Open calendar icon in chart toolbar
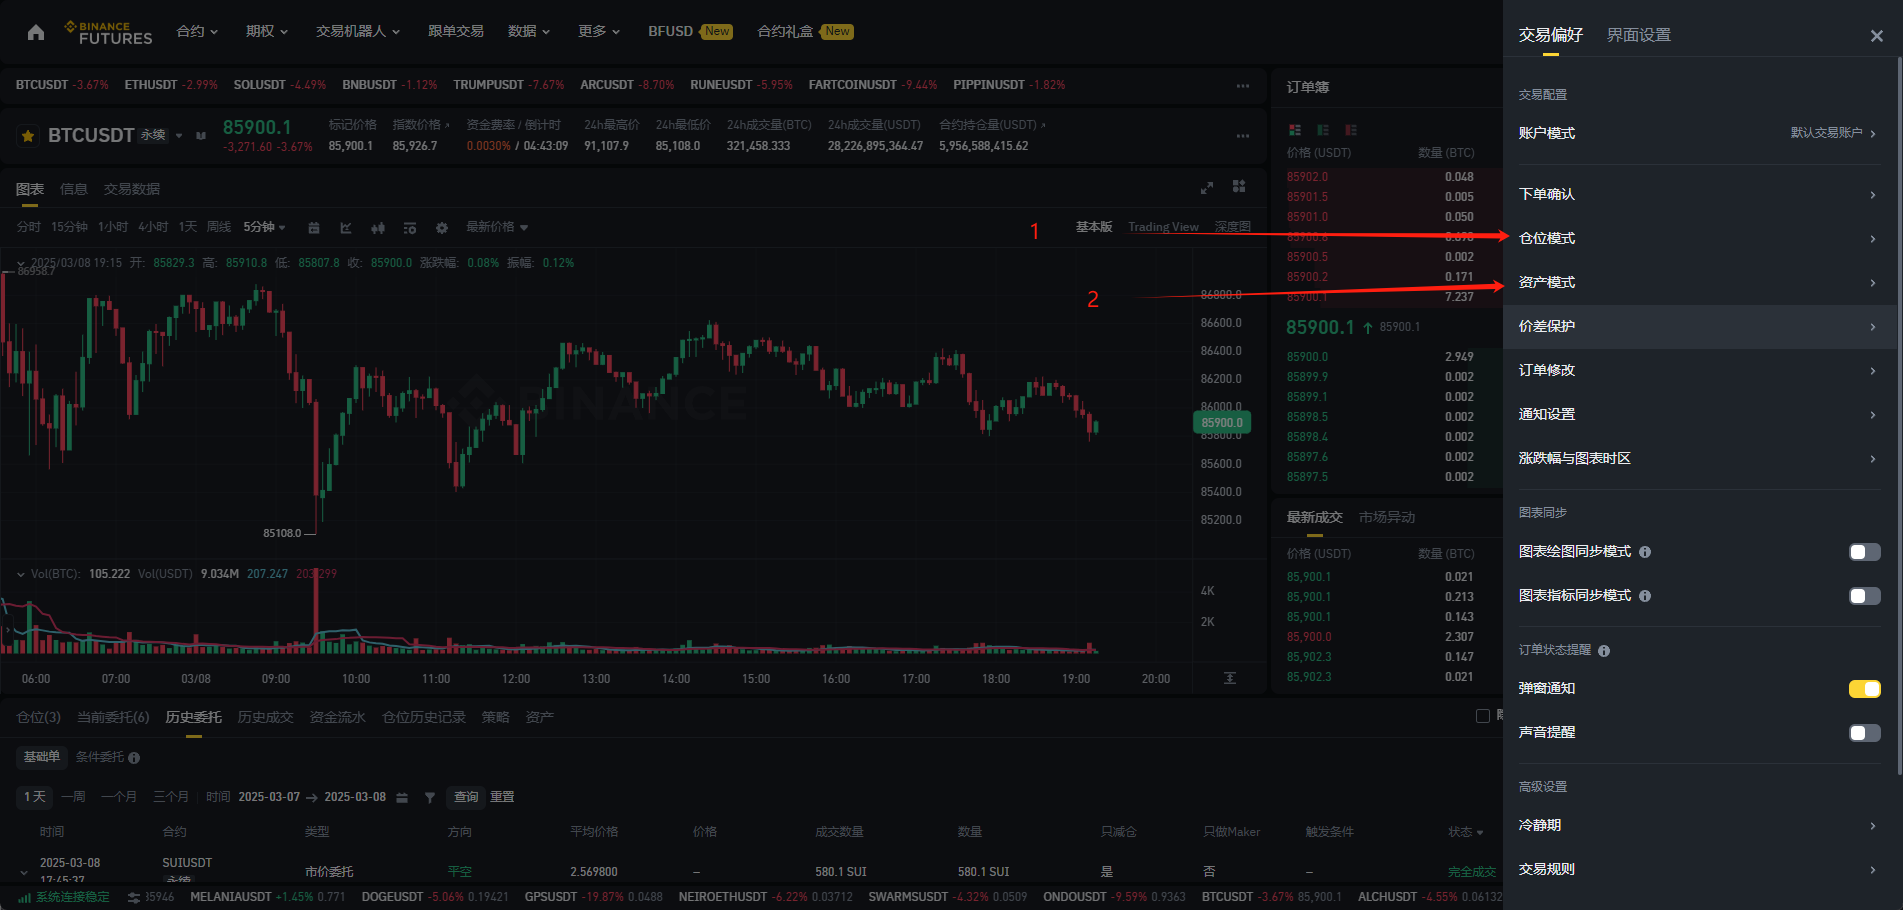This screenshot has width=1903, height=910. click(x=314, y=228)
